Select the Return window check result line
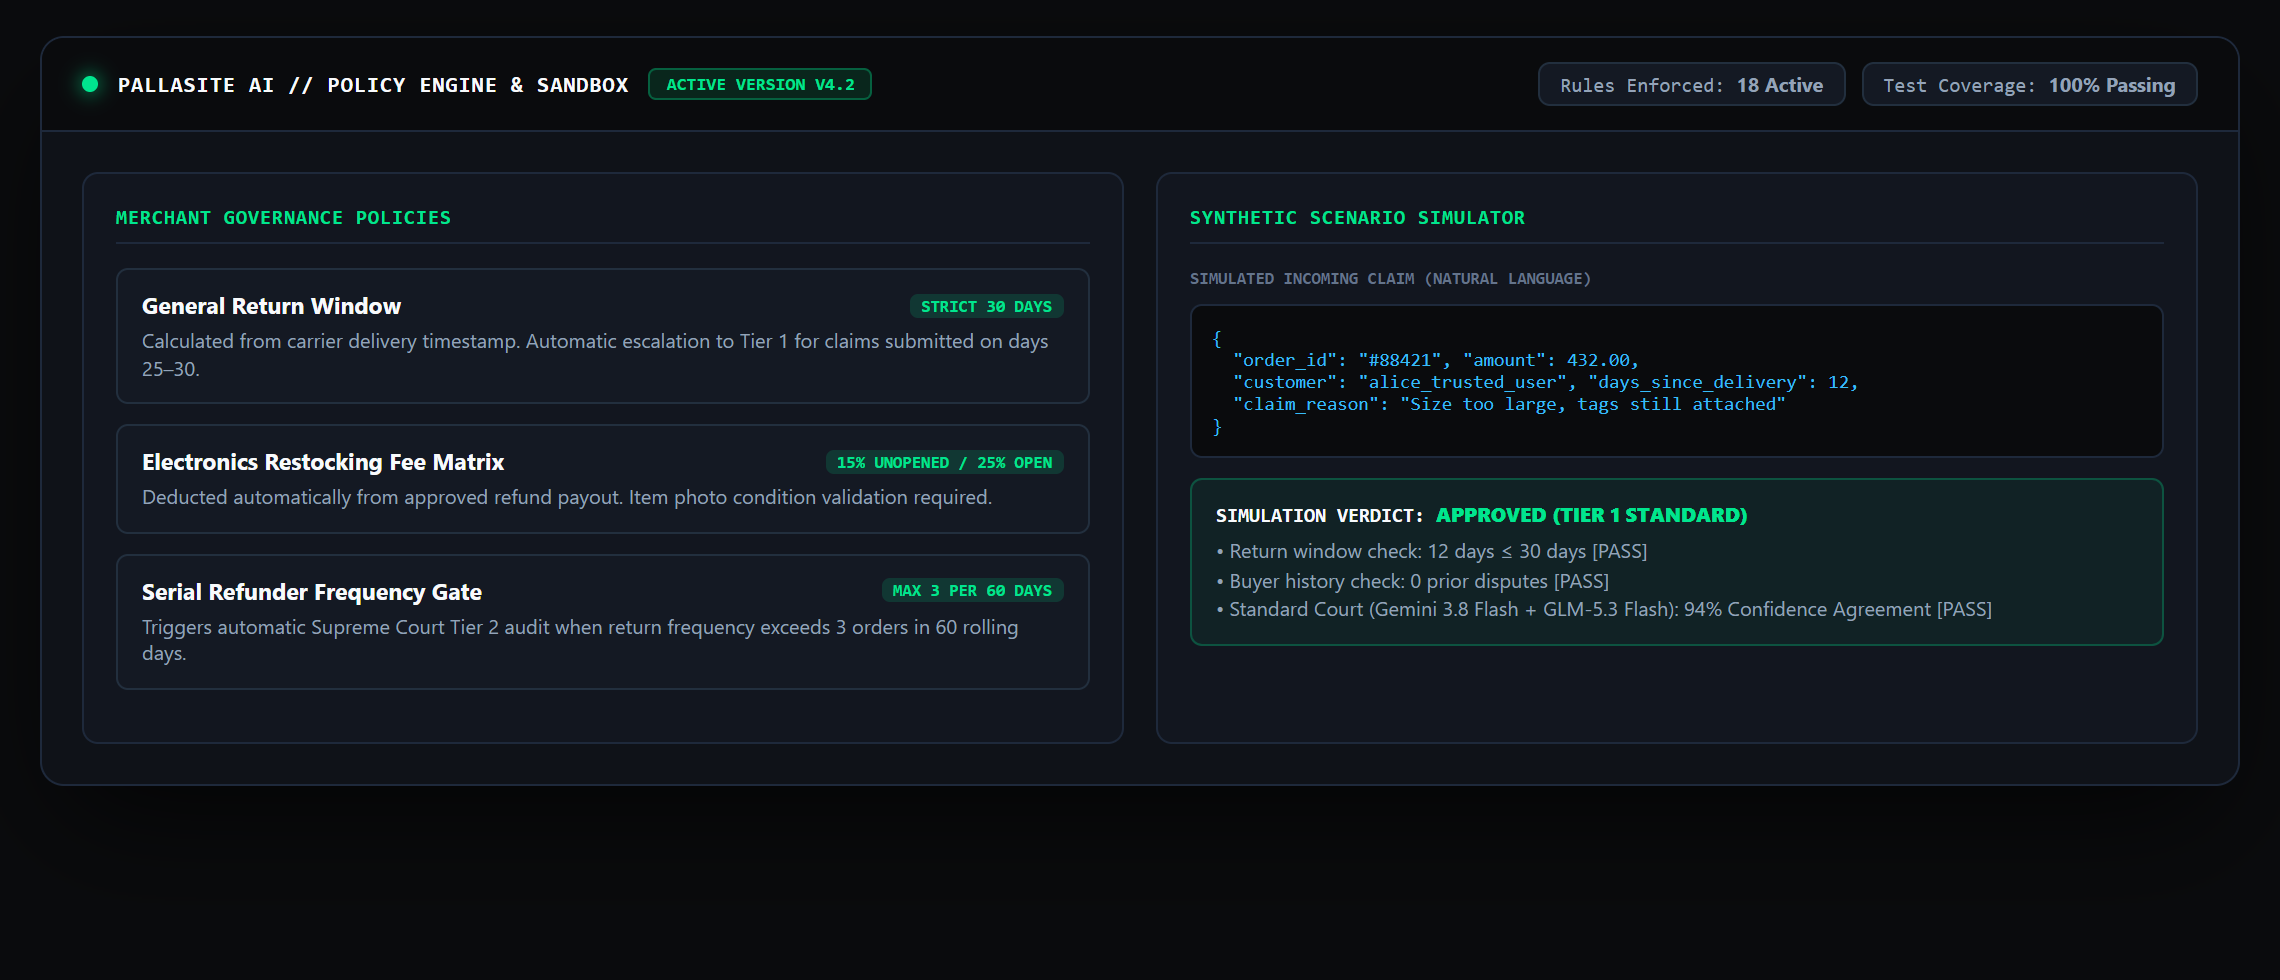Image resolution: width=2280 pixels, height=980 pixels. click(x=1432, y=551)
